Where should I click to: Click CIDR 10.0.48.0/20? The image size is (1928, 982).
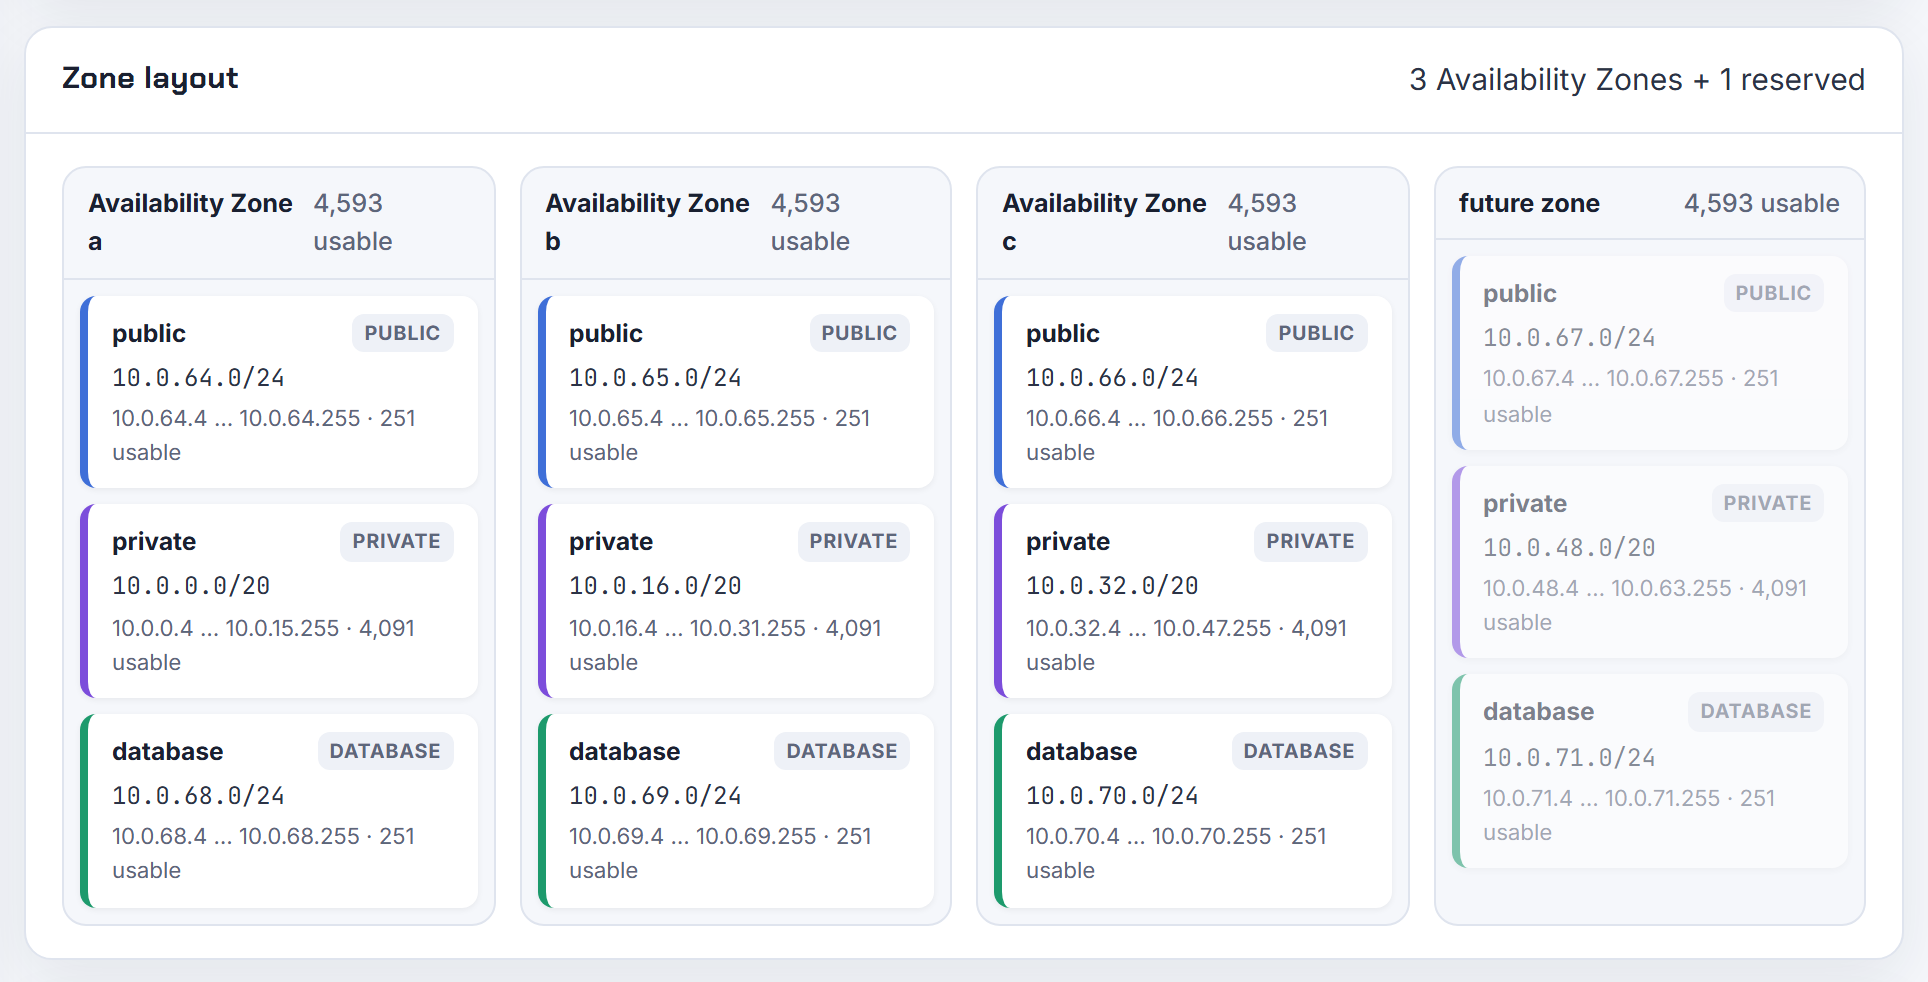1569,548
